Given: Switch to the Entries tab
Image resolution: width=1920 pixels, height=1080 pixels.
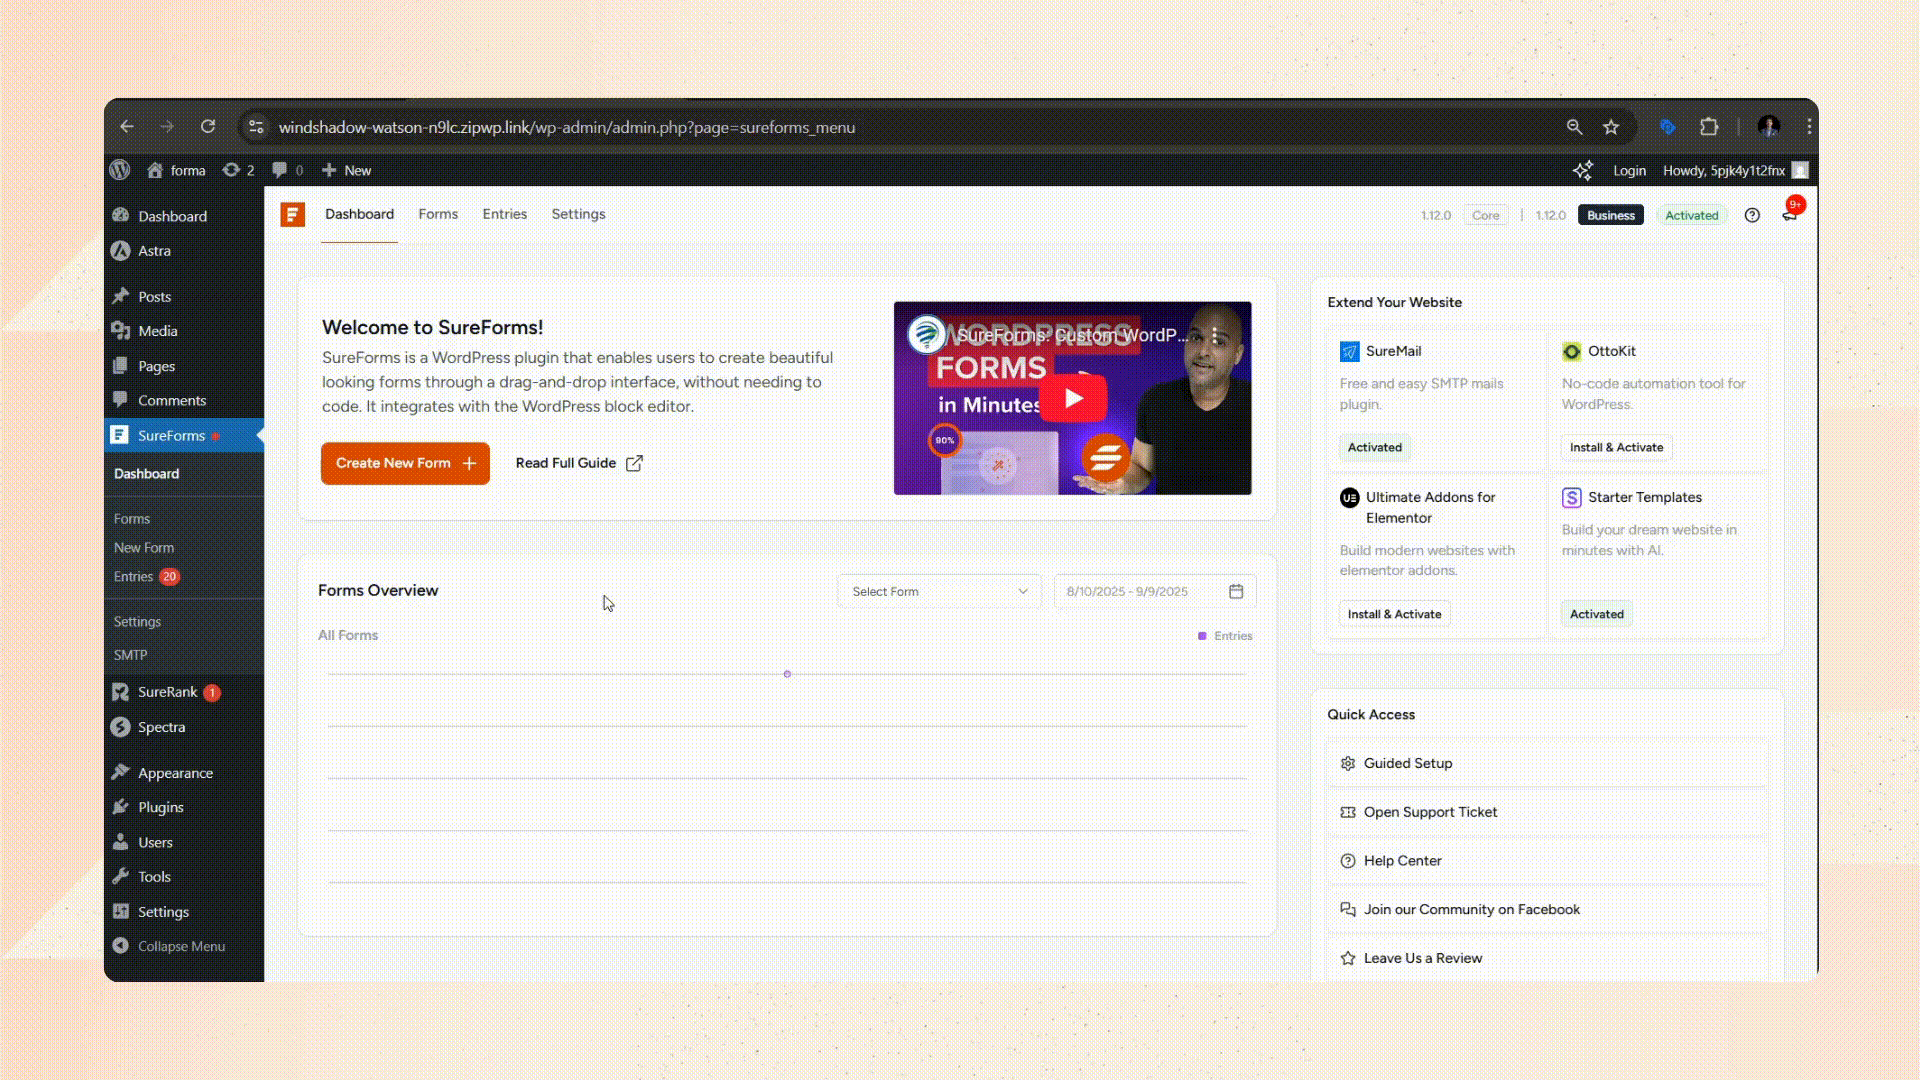Looking at the screenshot, I should pyautogui.click(x=504, y=214).
